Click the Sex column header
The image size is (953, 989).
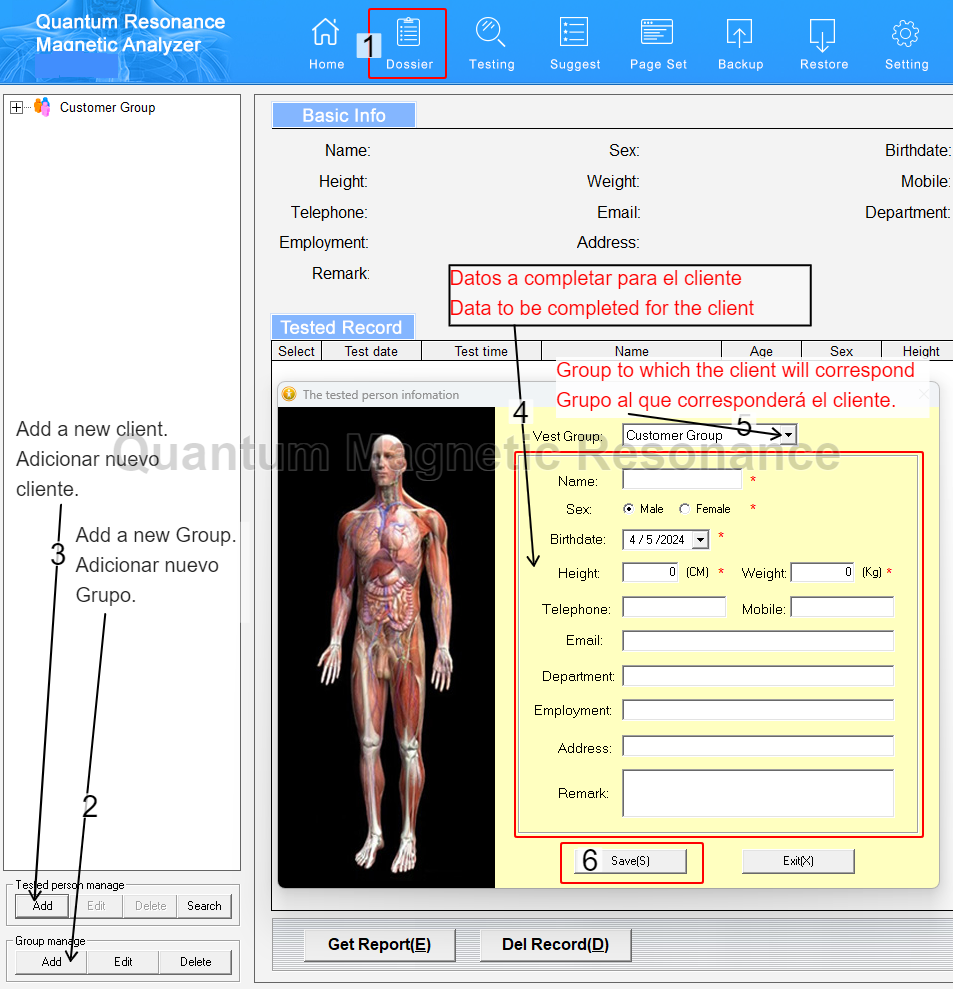coord(841,351)
